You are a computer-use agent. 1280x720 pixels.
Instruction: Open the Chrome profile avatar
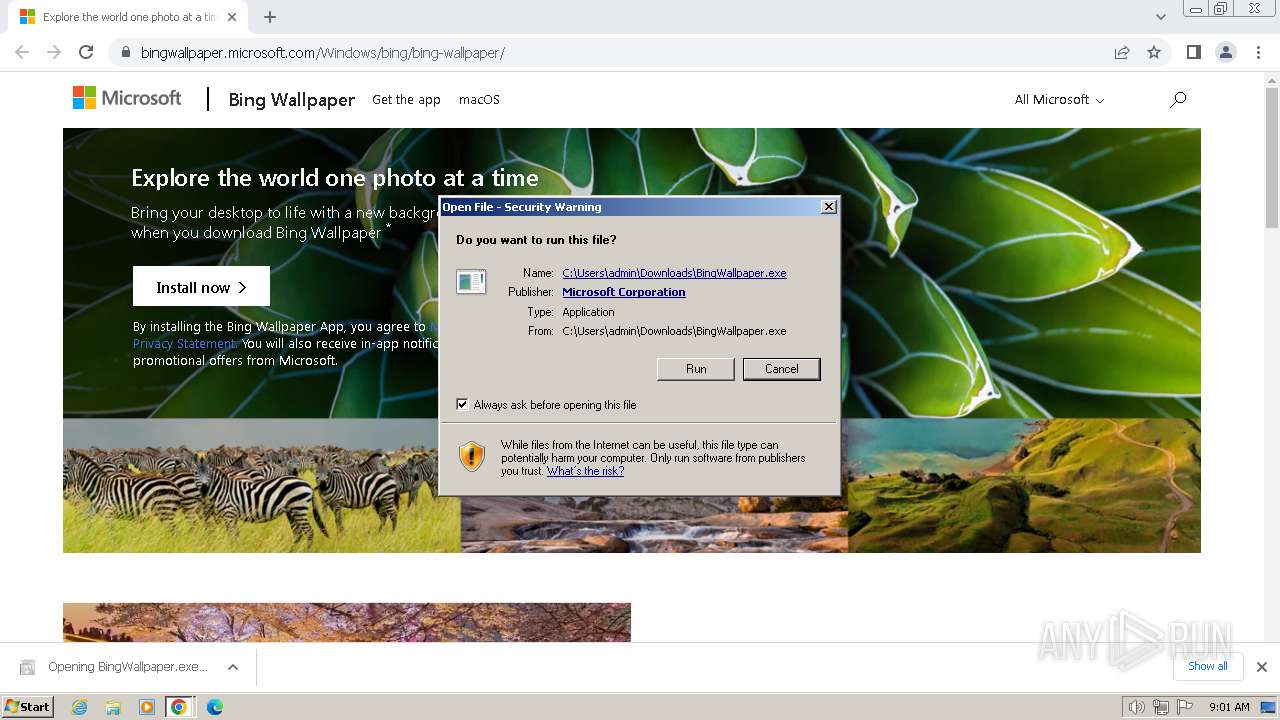(1226, 52)
